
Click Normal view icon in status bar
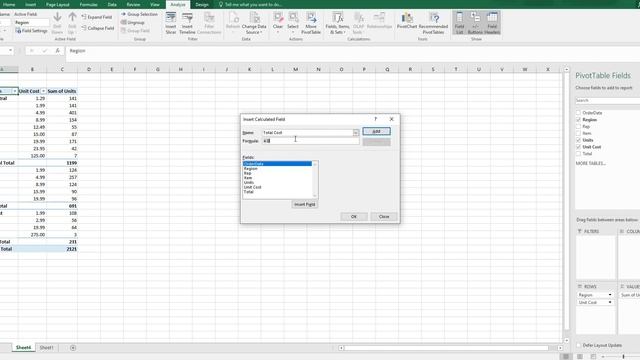pos(566,357)
